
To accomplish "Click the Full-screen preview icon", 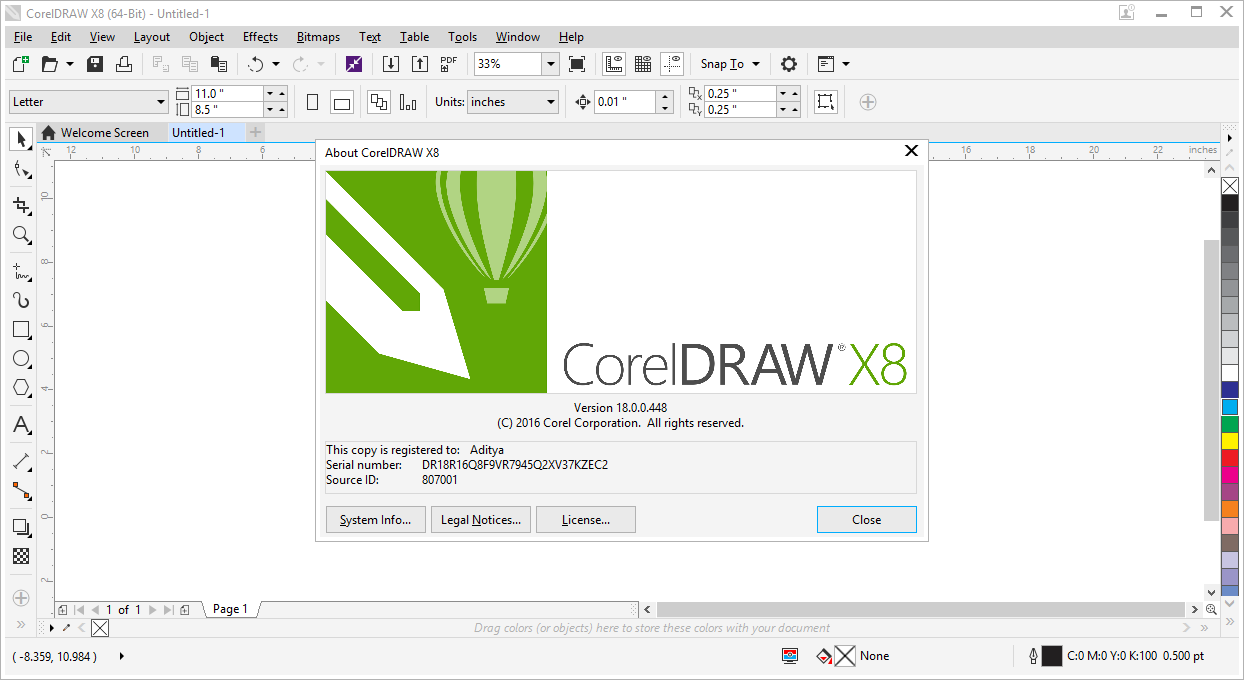I will [577, 64].
